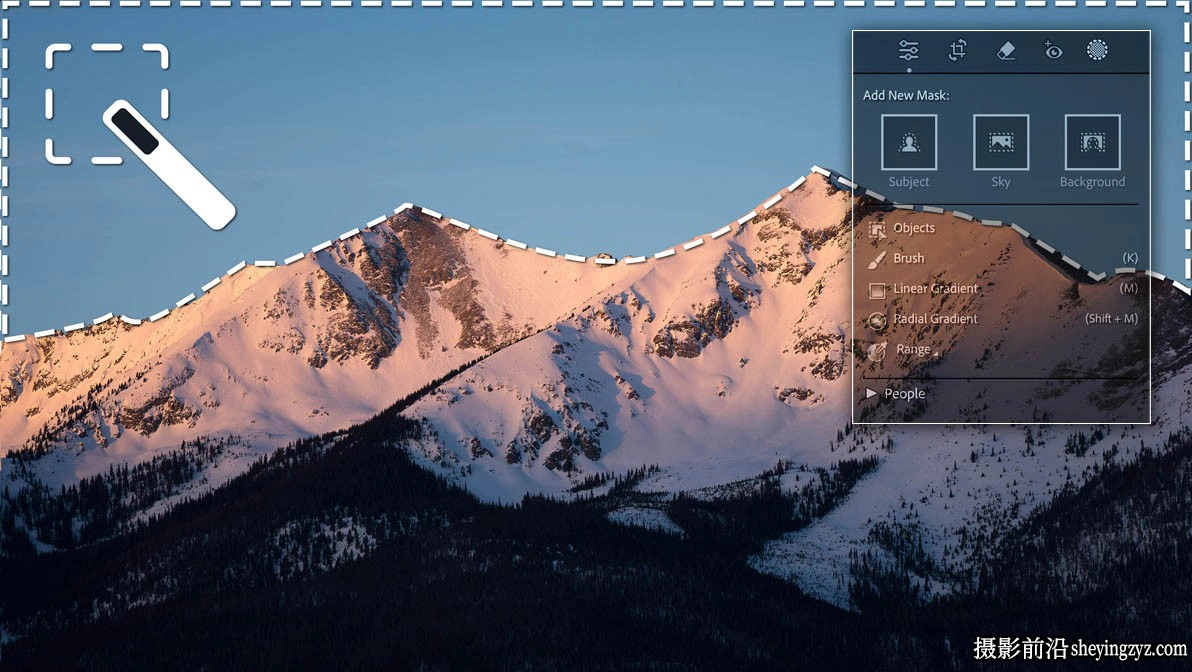This screenshot has width=1192, height=672.
Task: Select the Masking tool circle icon
Action: click(x=1097, y=49)
